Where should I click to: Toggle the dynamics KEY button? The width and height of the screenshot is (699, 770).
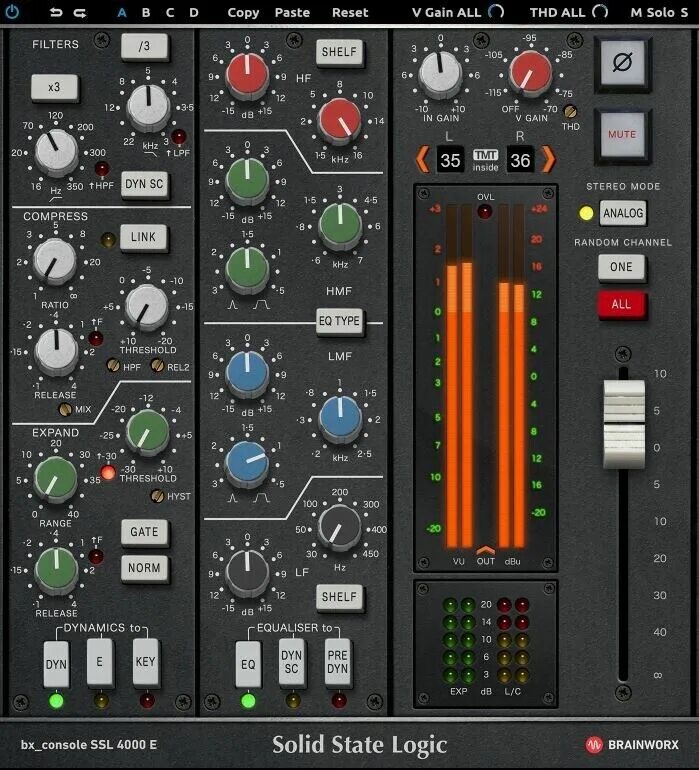[146, 661]
